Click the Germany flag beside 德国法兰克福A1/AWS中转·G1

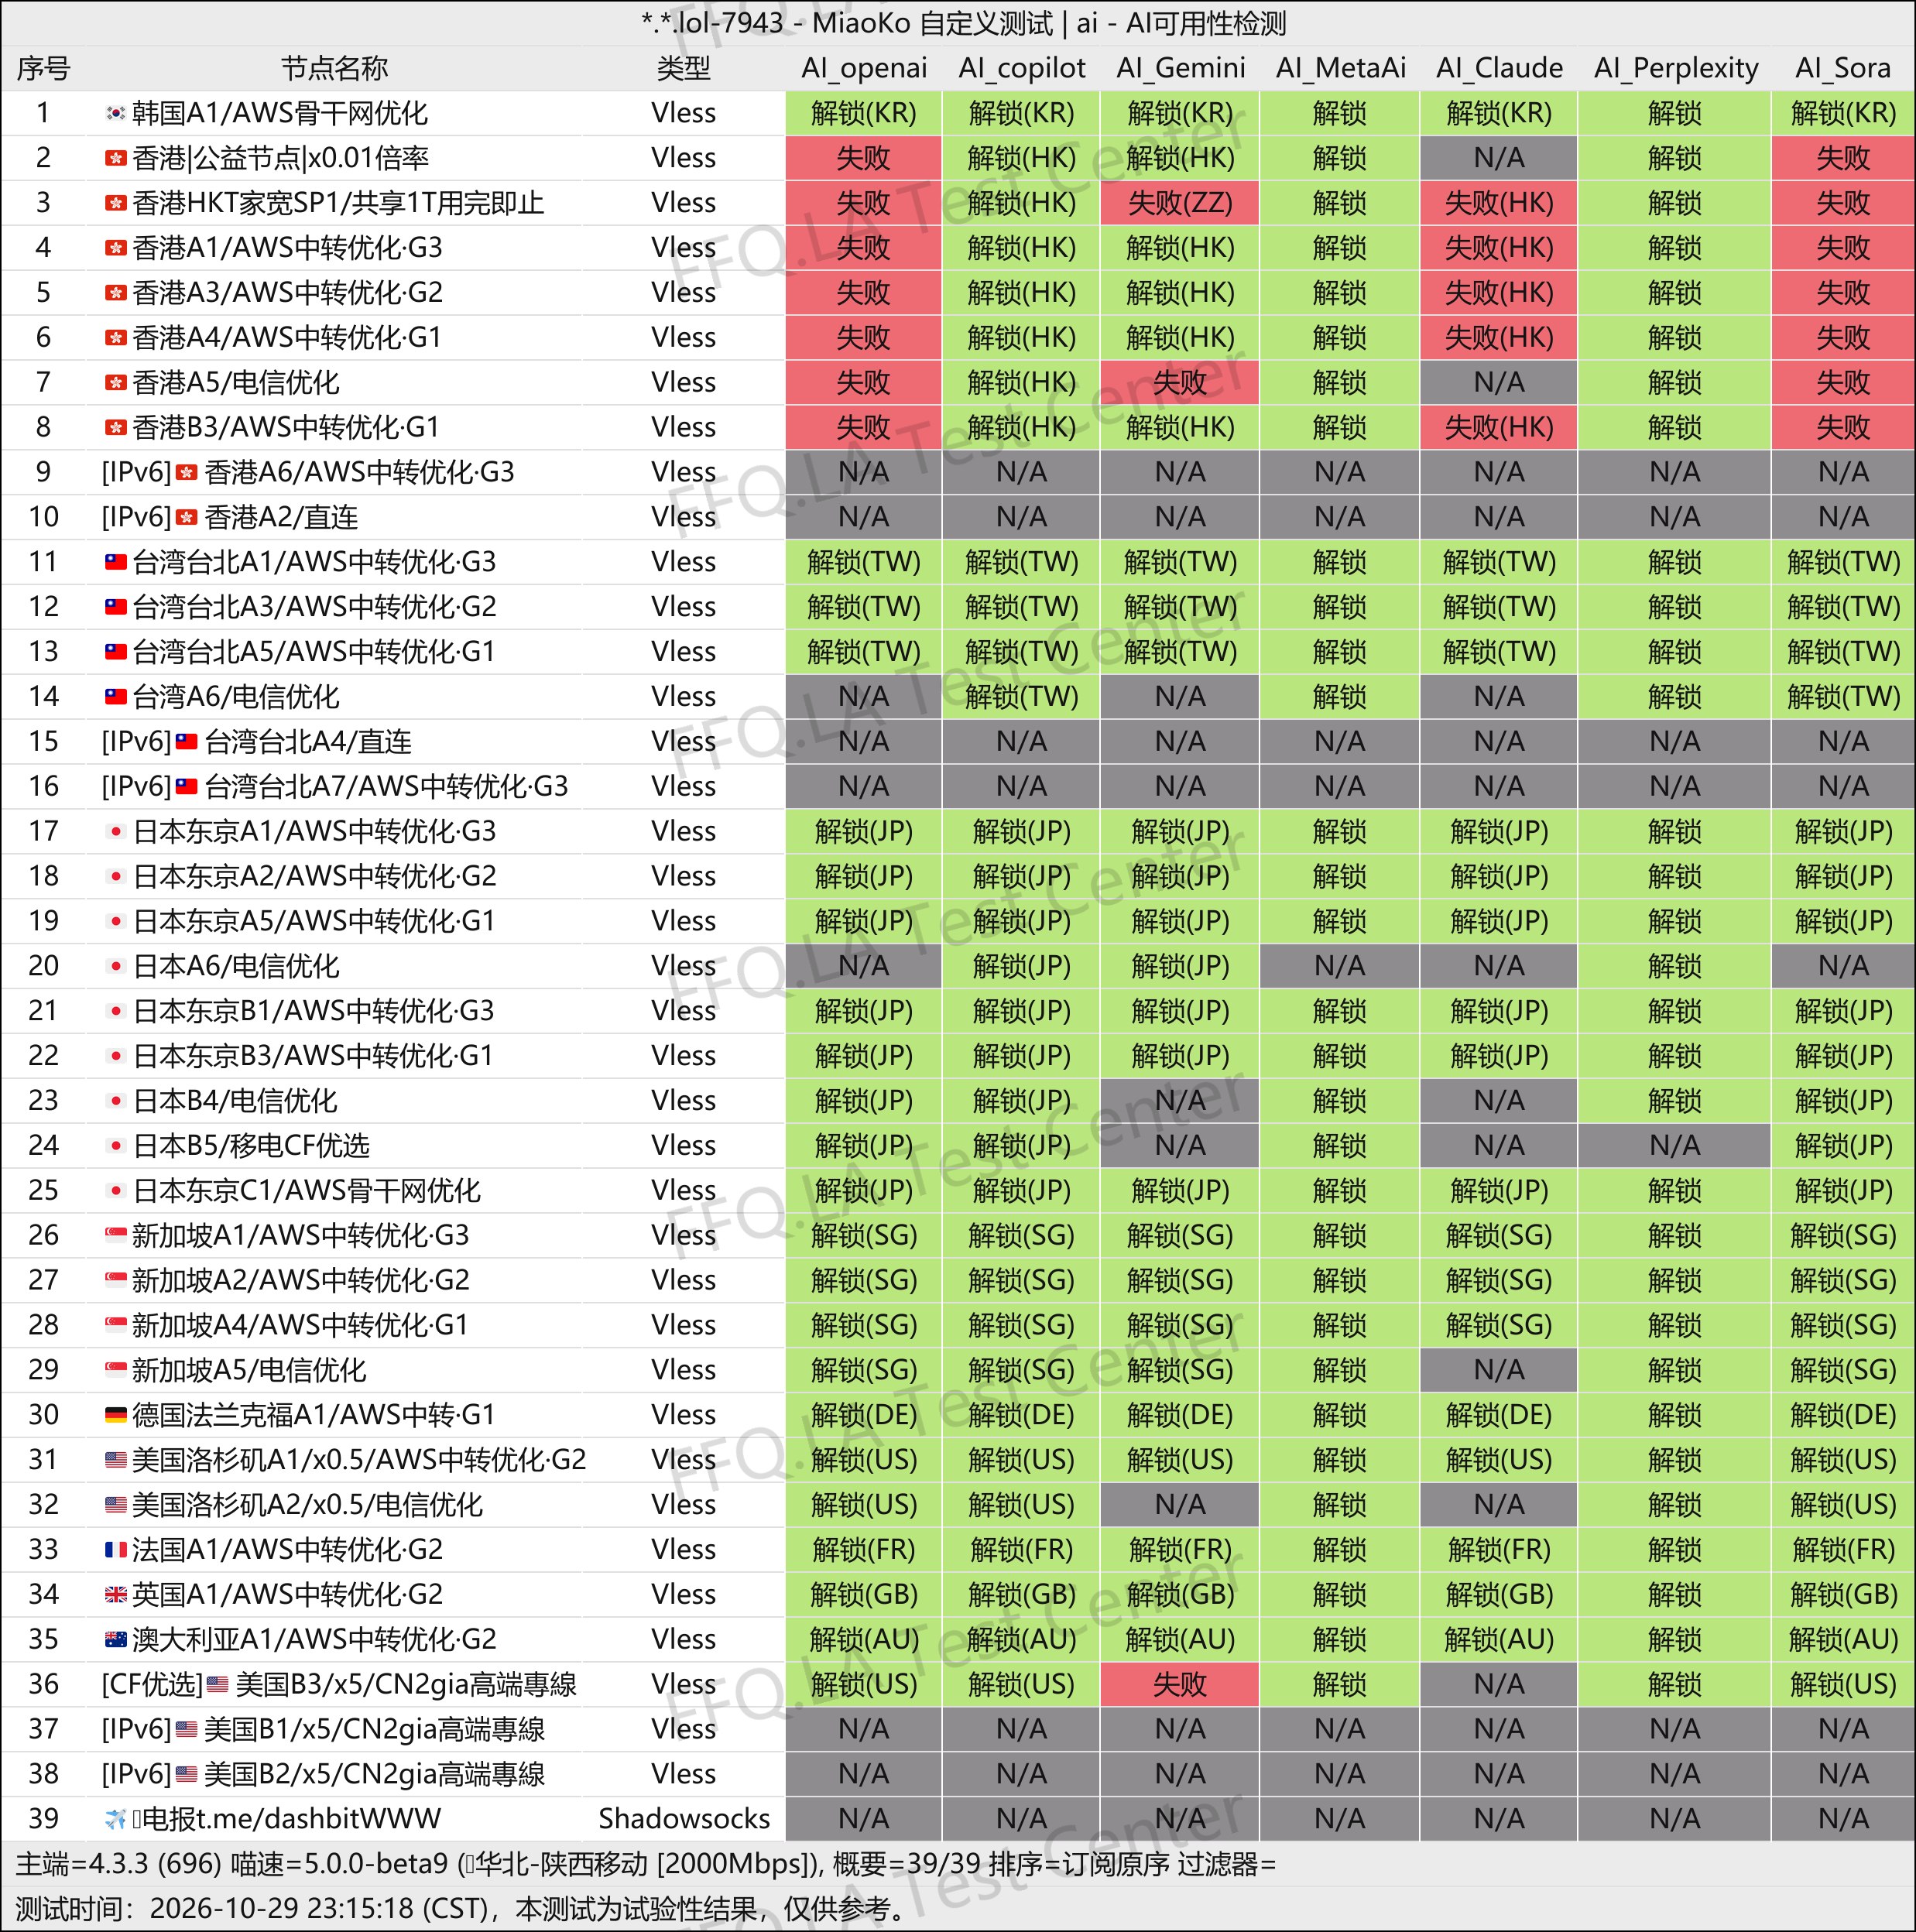[x=116, y=1414]
